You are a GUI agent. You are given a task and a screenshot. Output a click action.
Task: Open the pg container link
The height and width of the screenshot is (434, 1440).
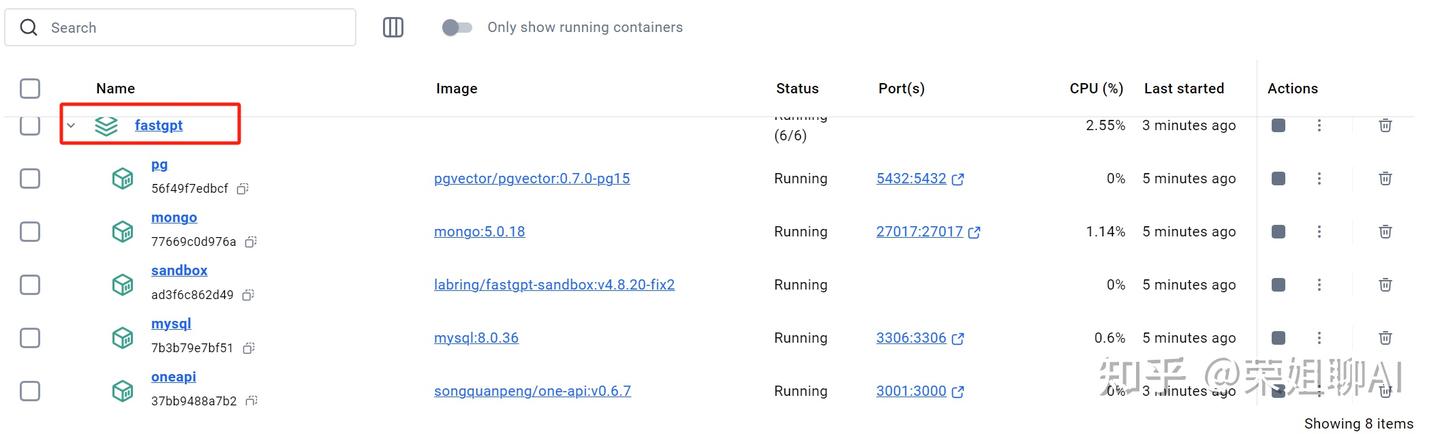pos(160,164)
